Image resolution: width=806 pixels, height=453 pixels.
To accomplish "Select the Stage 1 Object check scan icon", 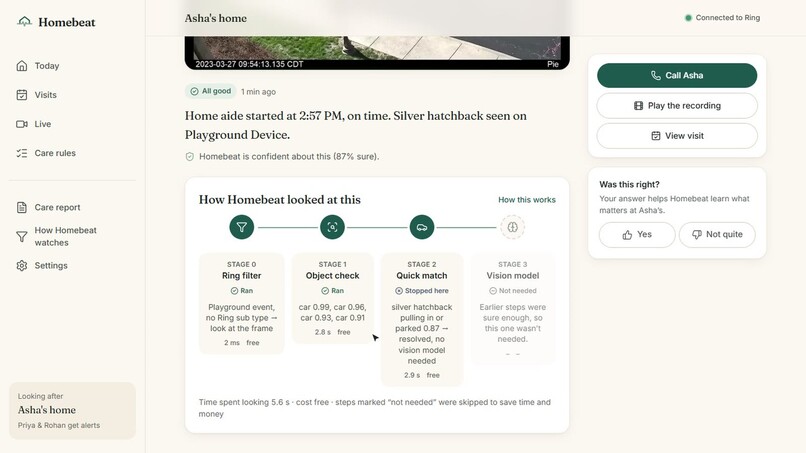I will point(332,227).
